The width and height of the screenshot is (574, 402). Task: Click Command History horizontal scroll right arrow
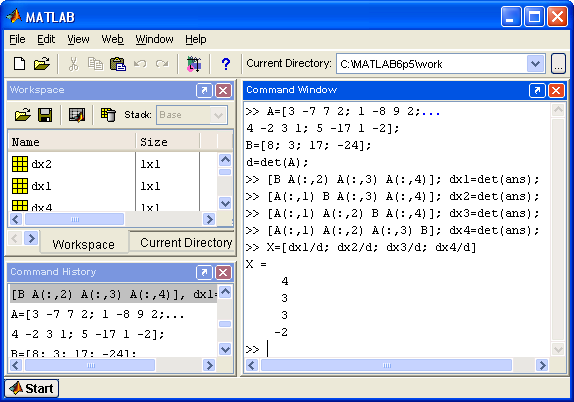coord(209,365)
